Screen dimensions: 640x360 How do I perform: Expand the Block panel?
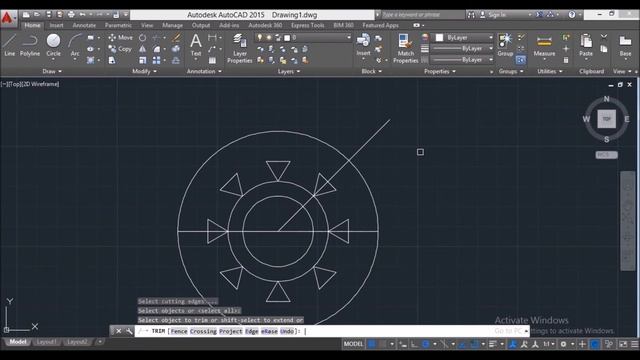tap(371, 71)
